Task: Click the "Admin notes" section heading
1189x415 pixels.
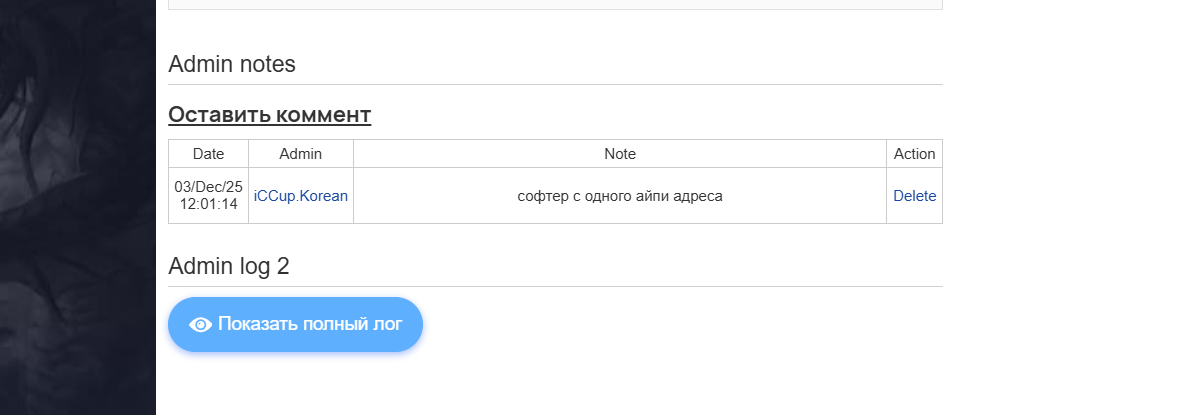Action: pyautogui.click(x=232, y=65)
